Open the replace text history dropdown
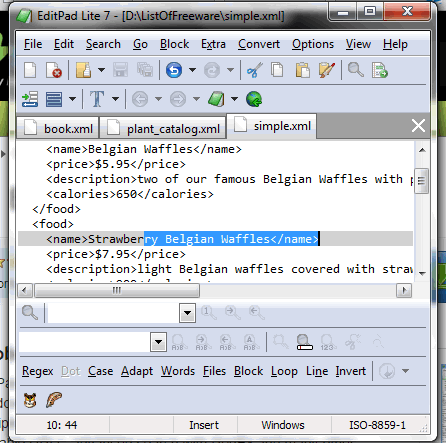The image size is (446, 443). (158, 342)
